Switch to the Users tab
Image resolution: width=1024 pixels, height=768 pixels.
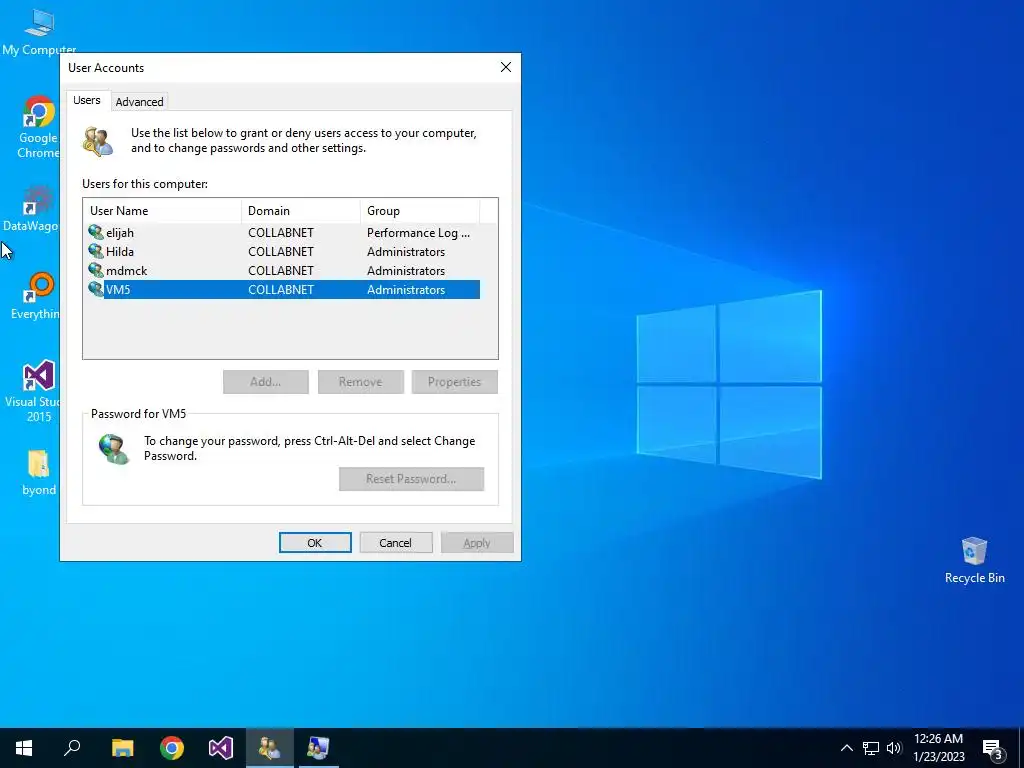[87, 100]
